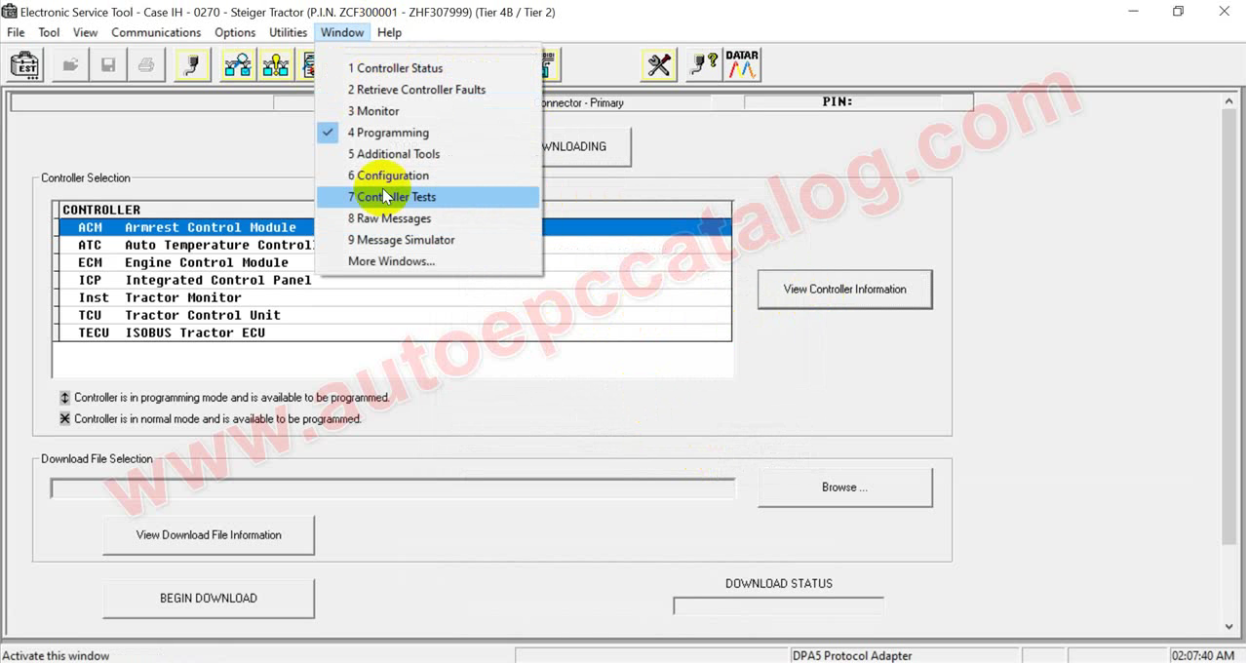Click the vertical scrollbar down arrow
1246x663 pixels.
1230,627
